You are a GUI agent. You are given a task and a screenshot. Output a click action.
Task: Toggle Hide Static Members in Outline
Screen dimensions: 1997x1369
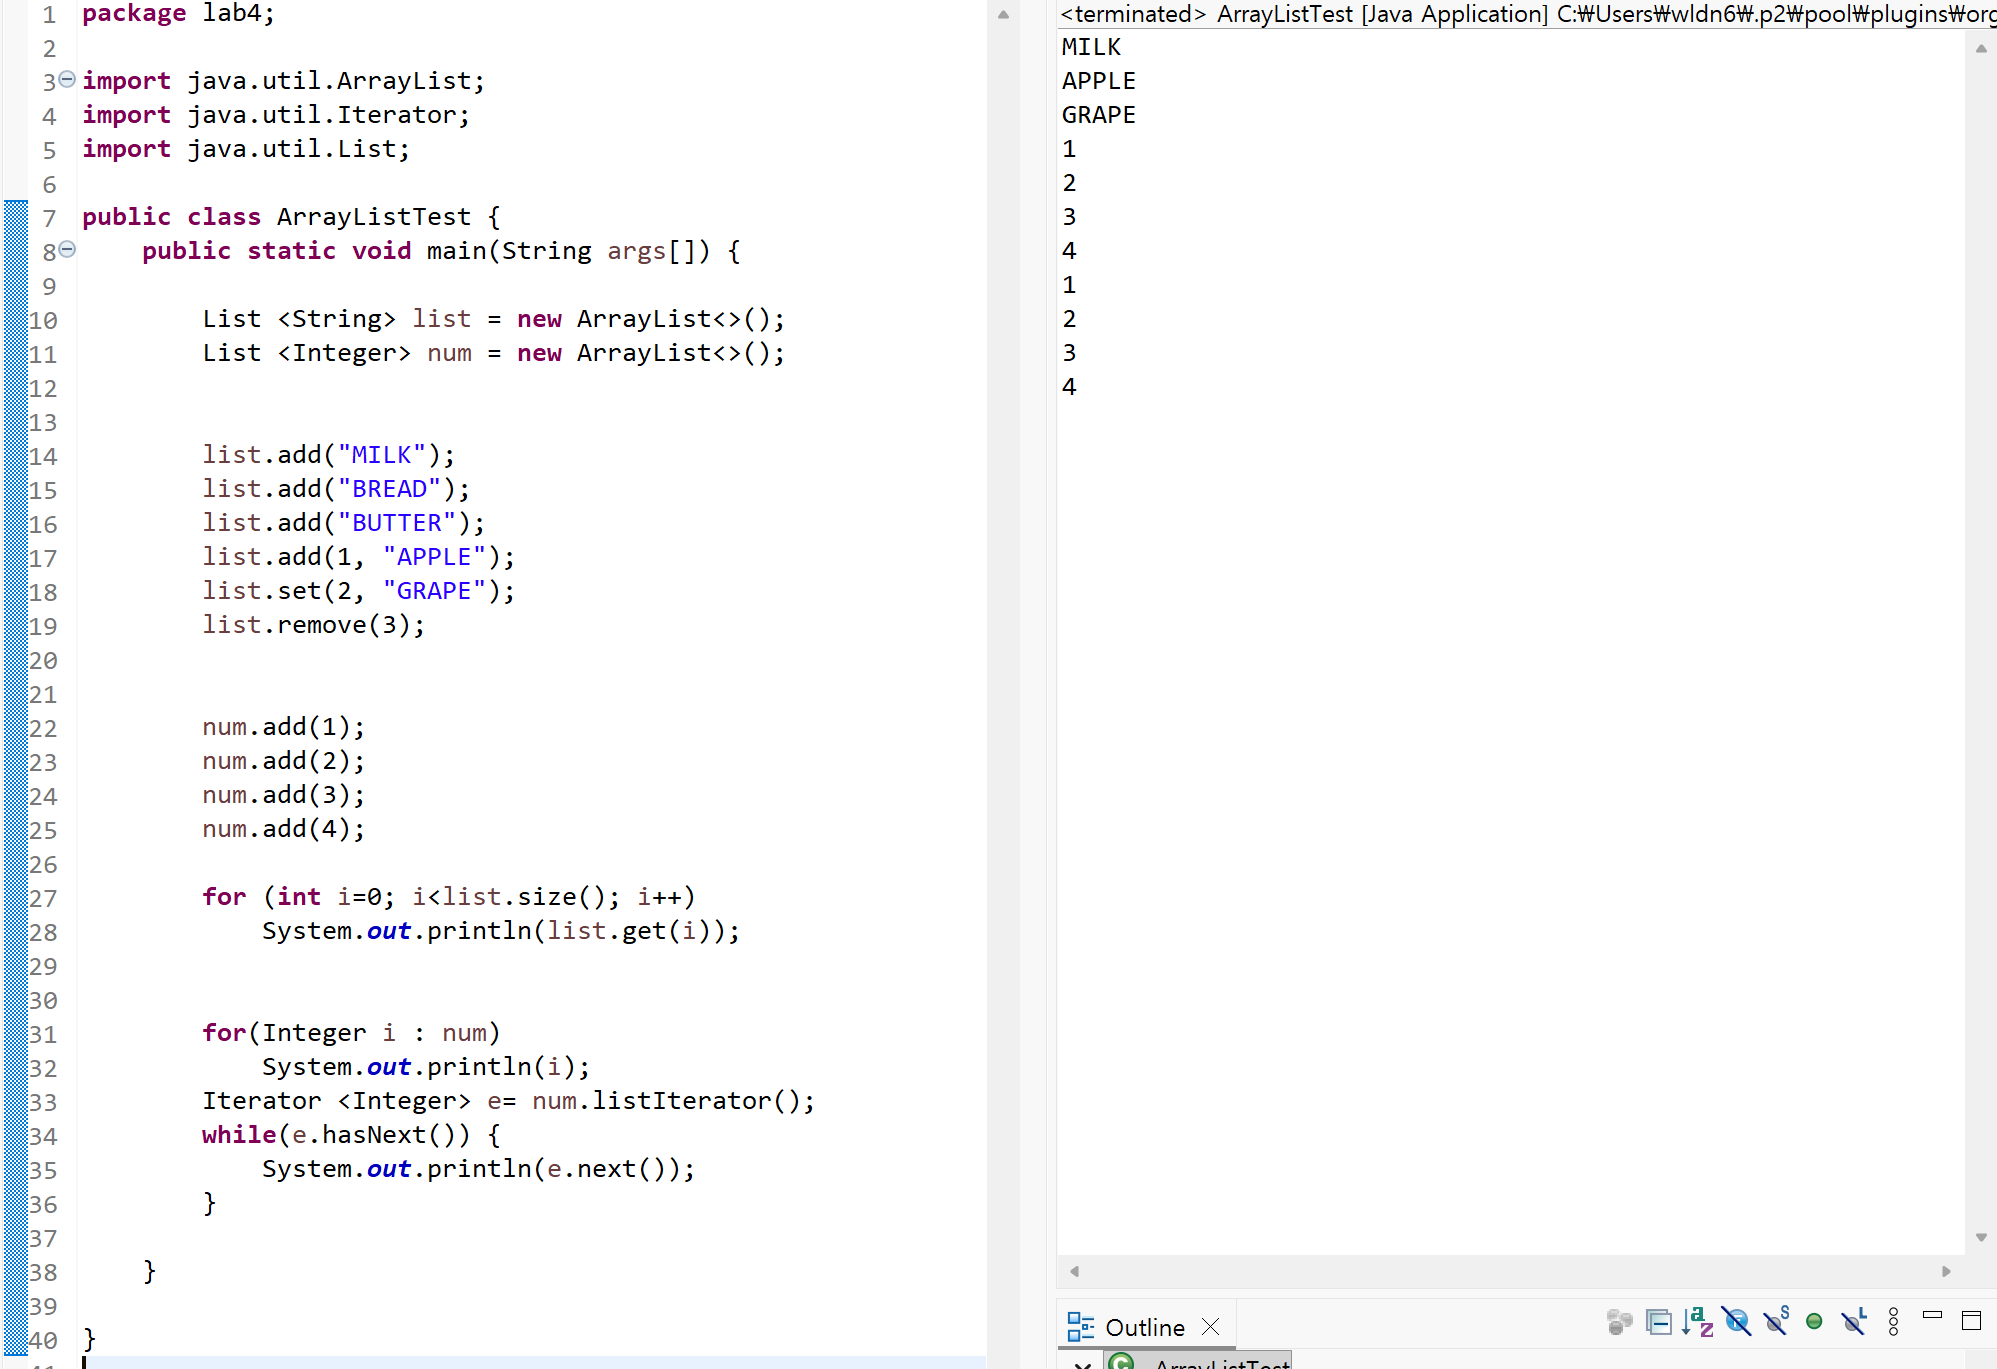[x=1776, y=1322]
